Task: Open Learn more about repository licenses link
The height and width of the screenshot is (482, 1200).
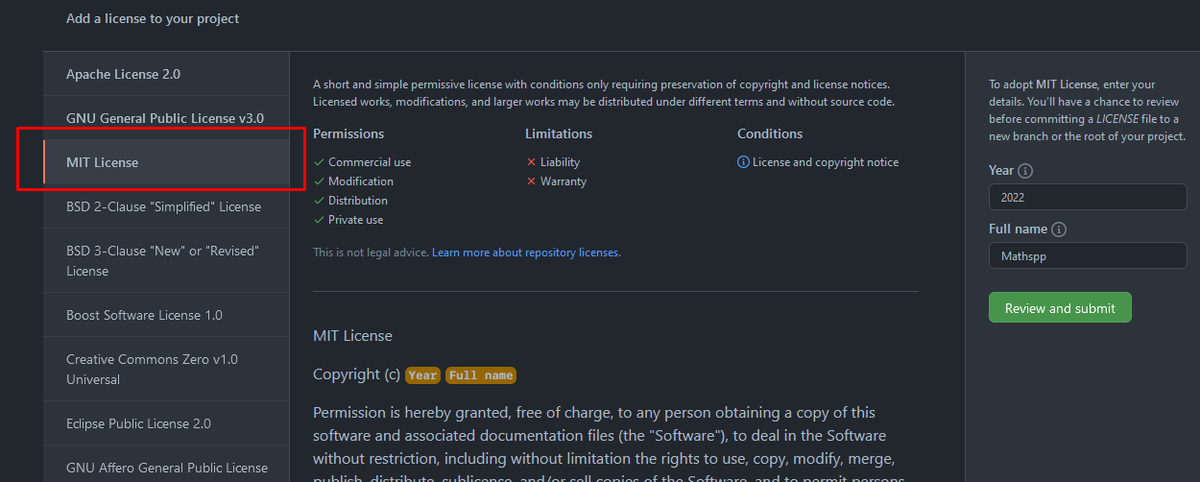Action: tap(525, 253)
